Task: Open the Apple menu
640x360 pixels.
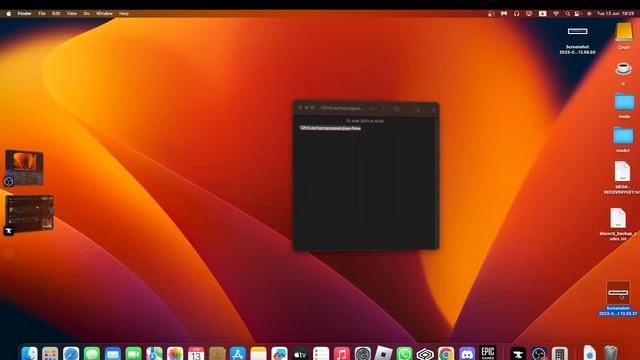Action: point(9,13)
